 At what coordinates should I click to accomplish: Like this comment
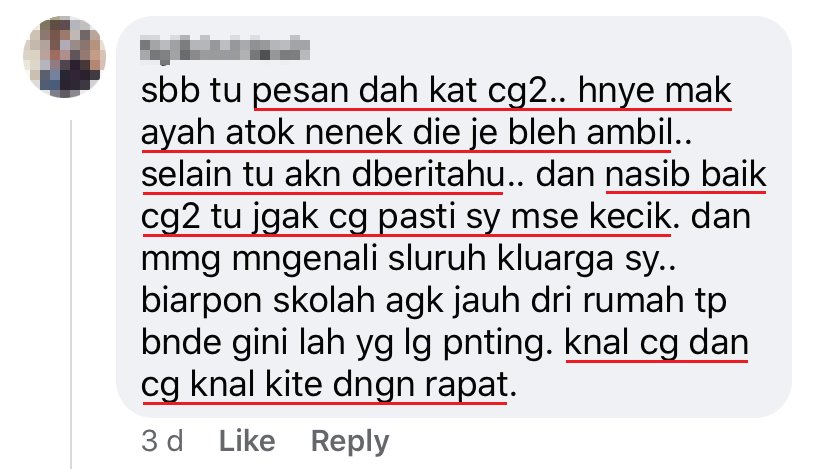coord(247,441)
